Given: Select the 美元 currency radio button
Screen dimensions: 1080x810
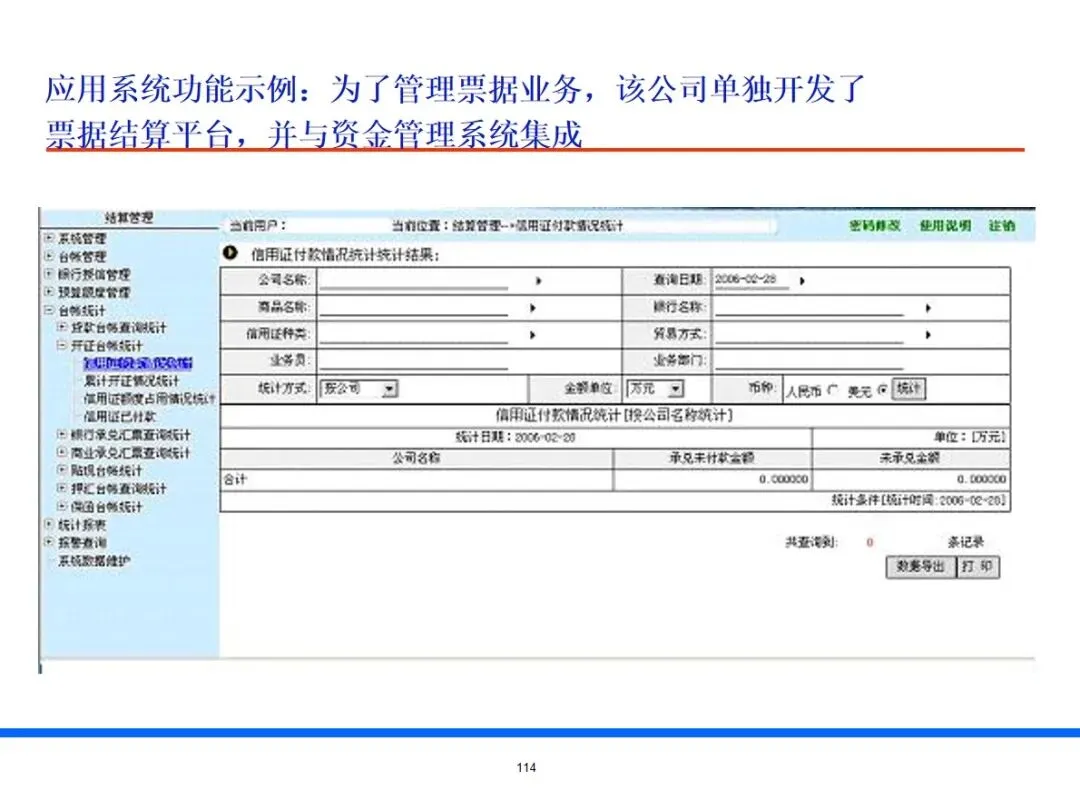Looking at the screenshot, I should pyautogui.click(x=882, y=391).
